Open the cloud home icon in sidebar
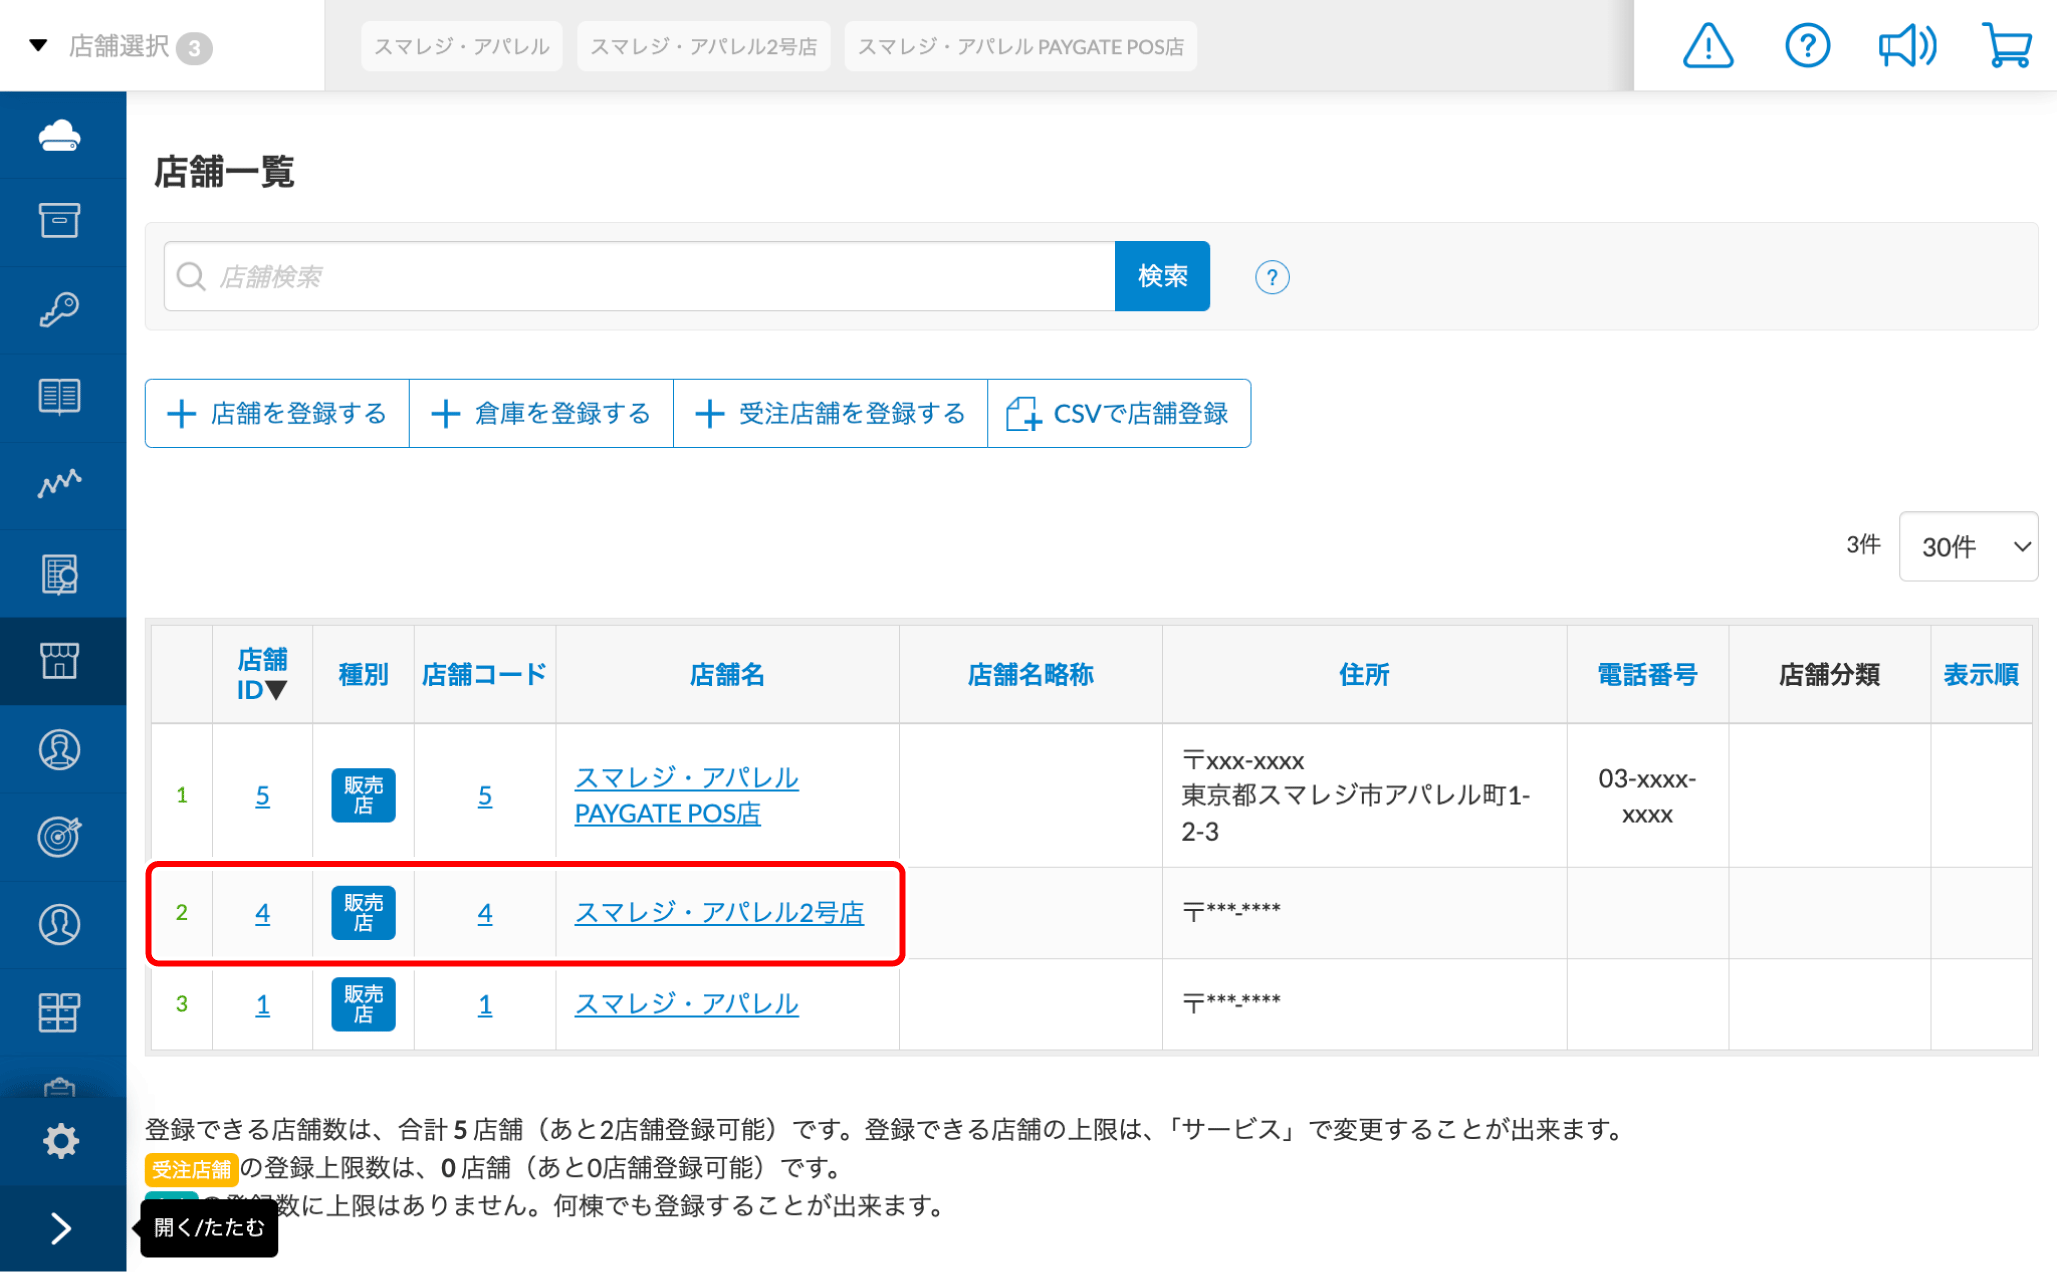The height and width of the screenshot is (1272, 2057). click(x=60, y=135)
